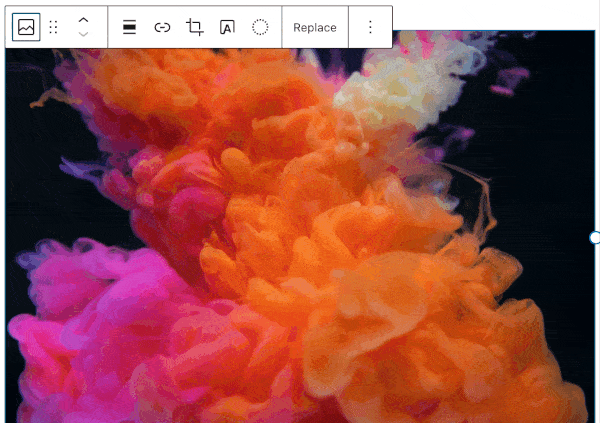Apply a duotone filter

point(260,28)
